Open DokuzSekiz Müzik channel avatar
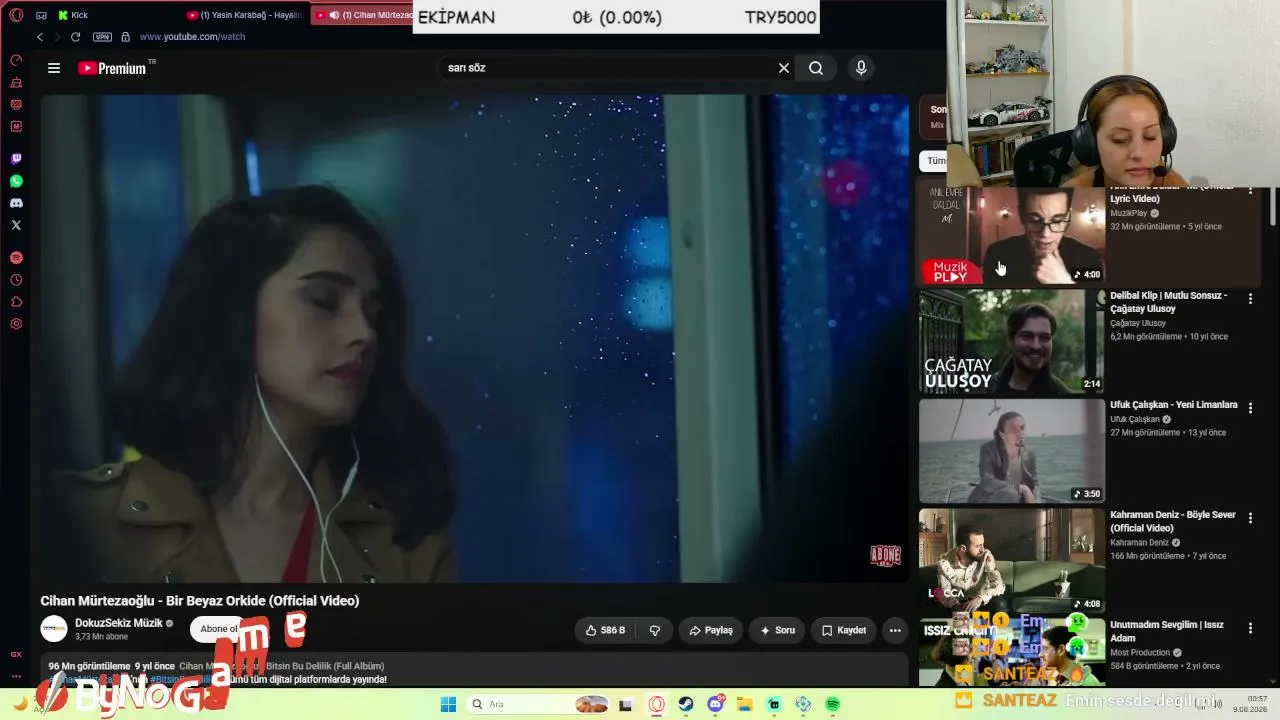This screenshot has height=720, width=1280. 54,629
